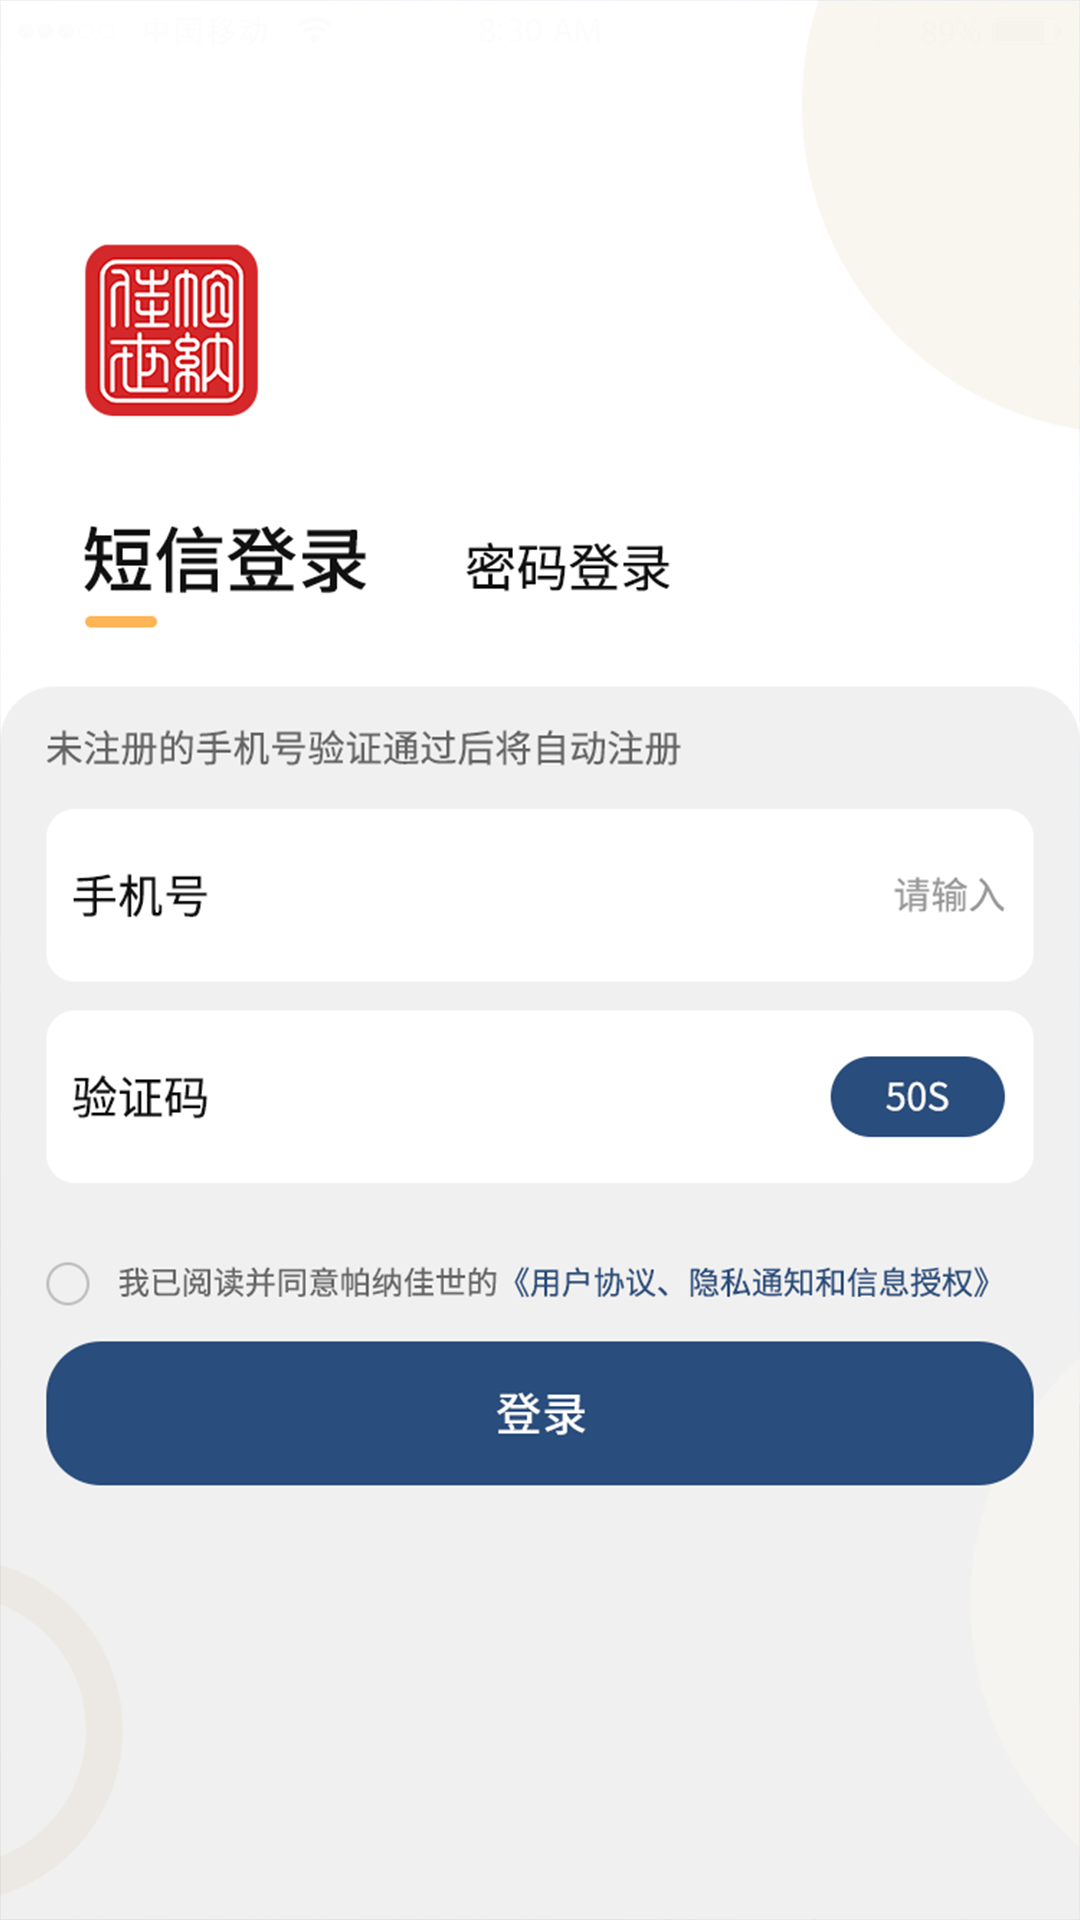Click the 请输入 phone number placeholder
Image resolution: width=1080 pixels, height=1920 pixels.
coord(948,895)
